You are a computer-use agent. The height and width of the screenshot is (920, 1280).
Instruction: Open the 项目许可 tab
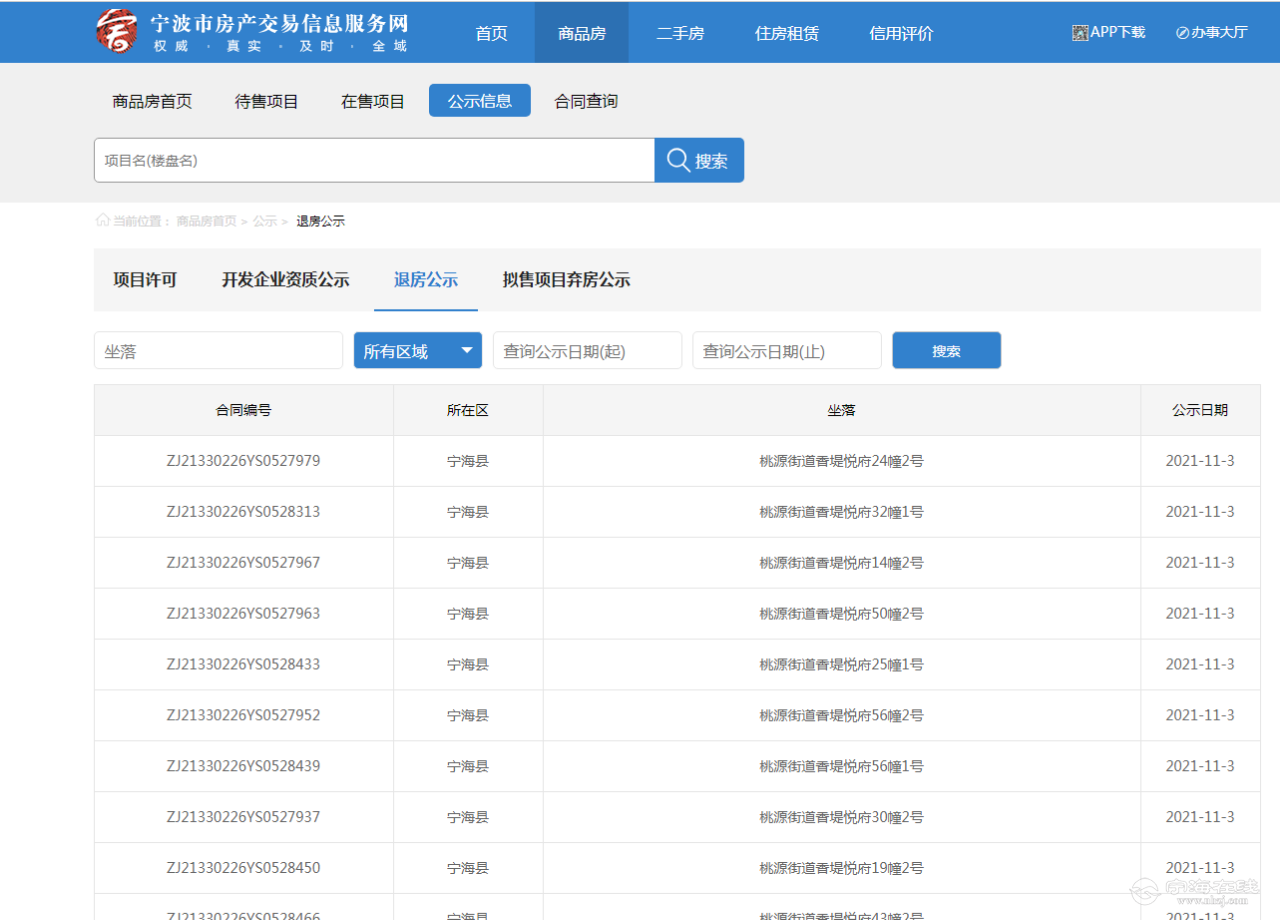[x=145, y=280]
